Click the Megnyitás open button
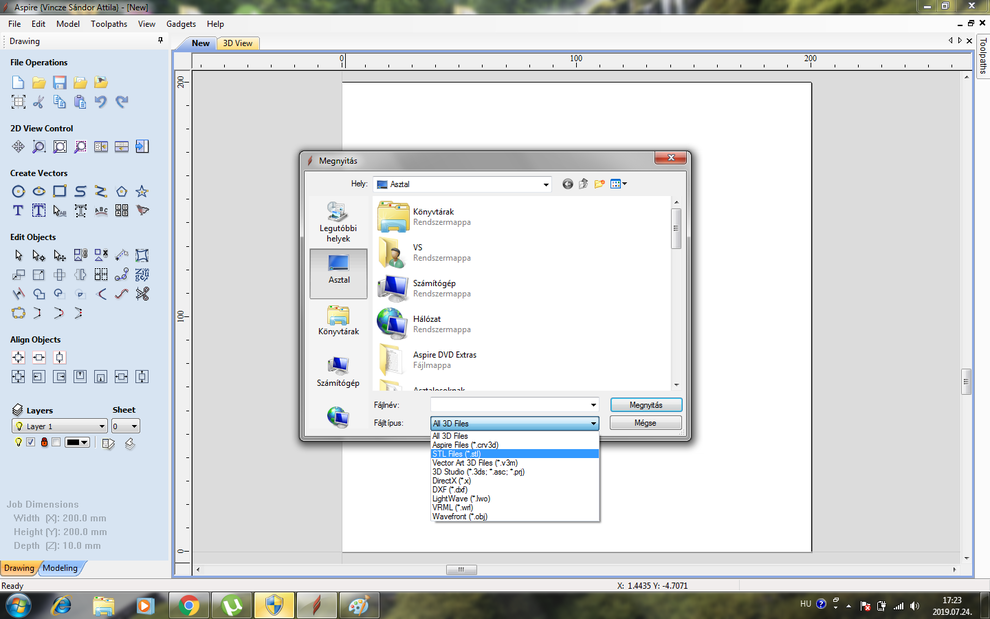 click(646, 405)
